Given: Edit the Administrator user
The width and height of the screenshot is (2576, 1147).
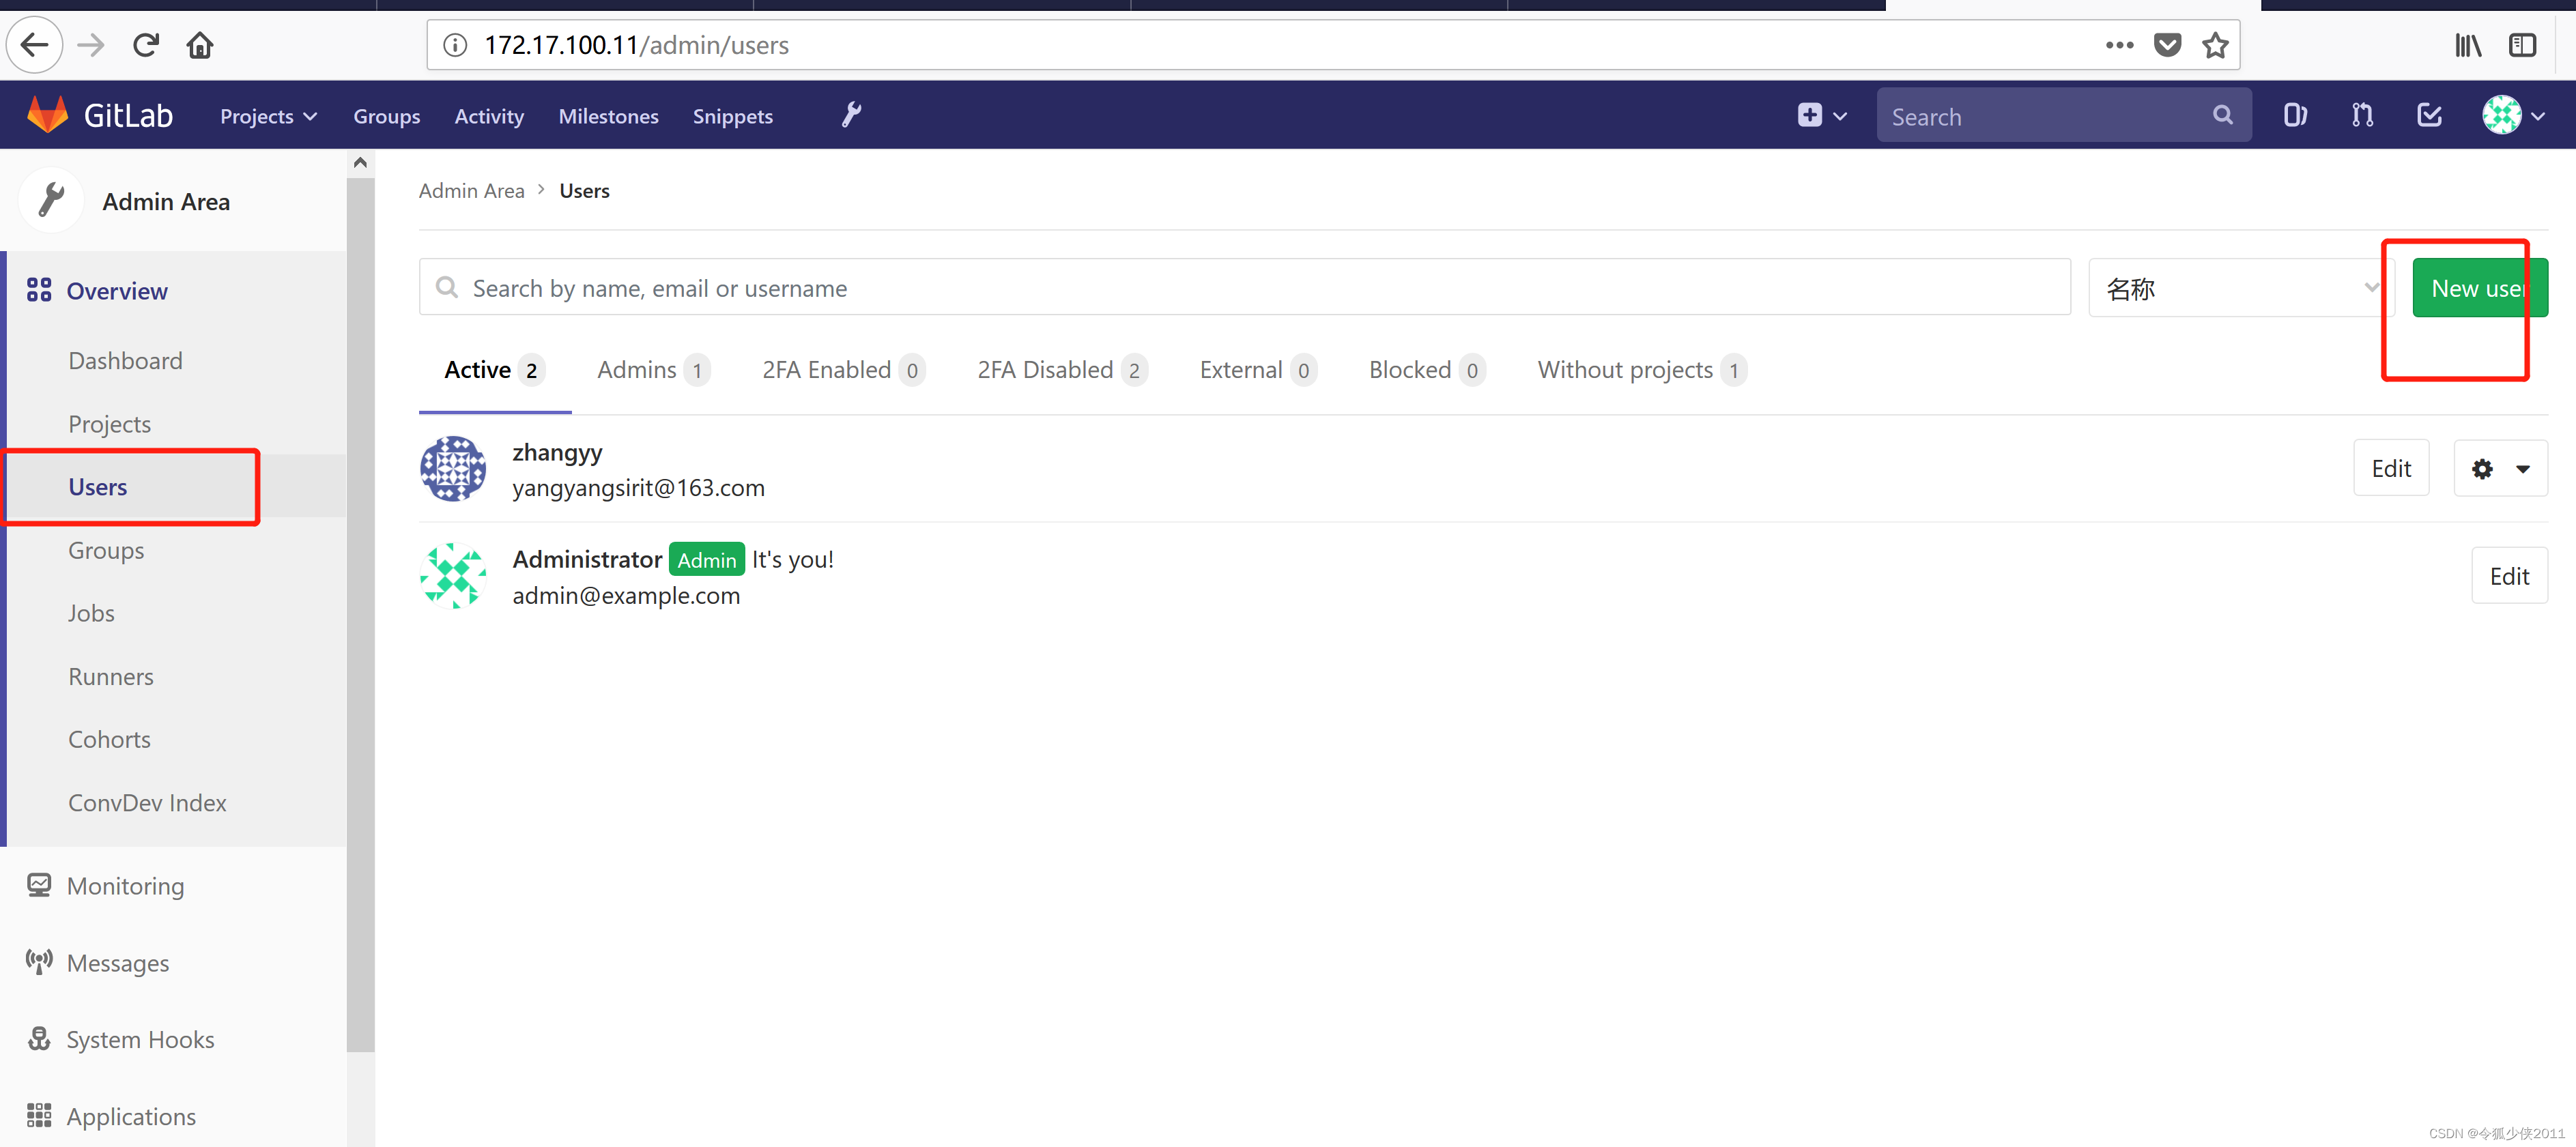Looking at the screenshot, I should coord(2508,576).
